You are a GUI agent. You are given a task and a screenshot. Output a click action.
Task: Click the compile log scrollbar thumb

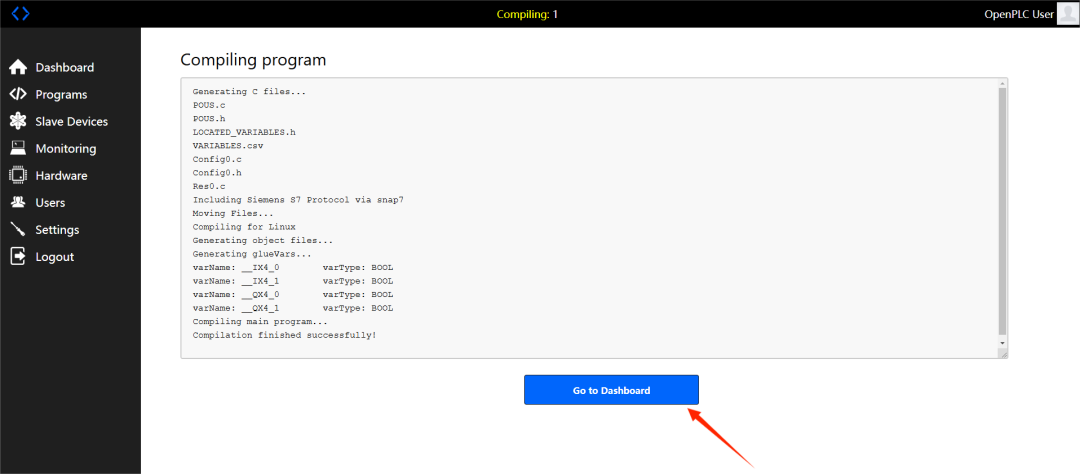pos(1002,212)
